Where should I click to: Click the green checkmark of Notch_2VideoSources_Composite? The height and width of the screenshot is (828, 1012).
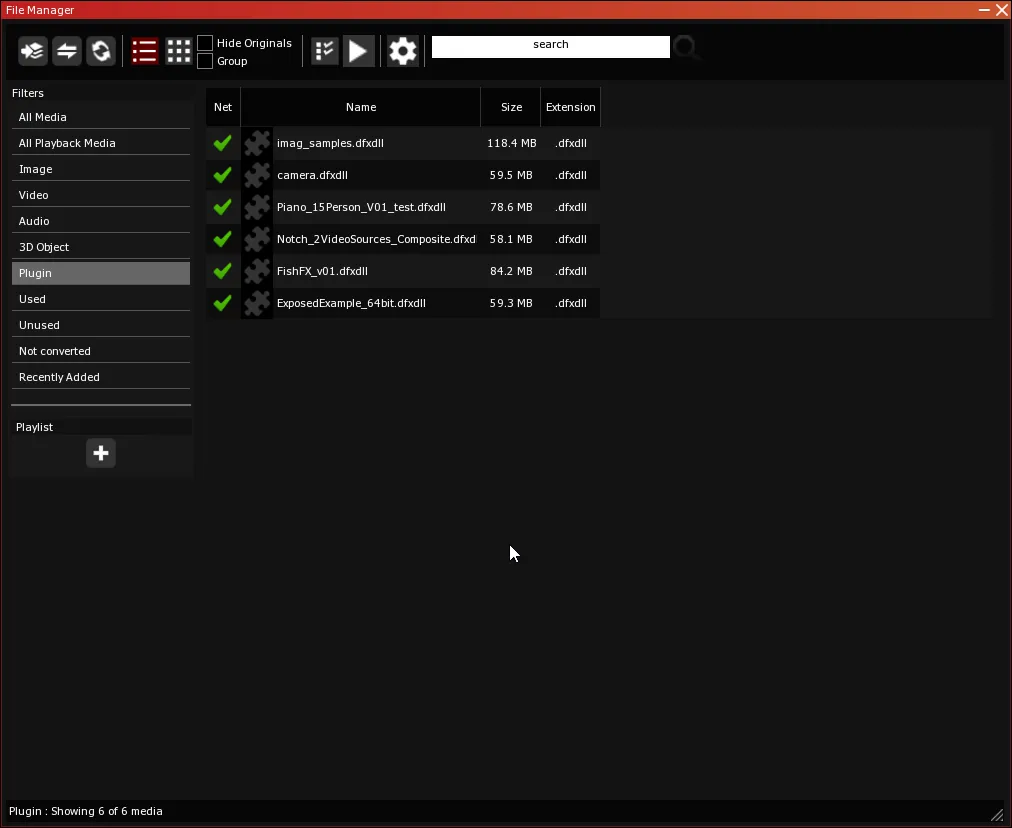pyautogui.click(x=223, y=239)
